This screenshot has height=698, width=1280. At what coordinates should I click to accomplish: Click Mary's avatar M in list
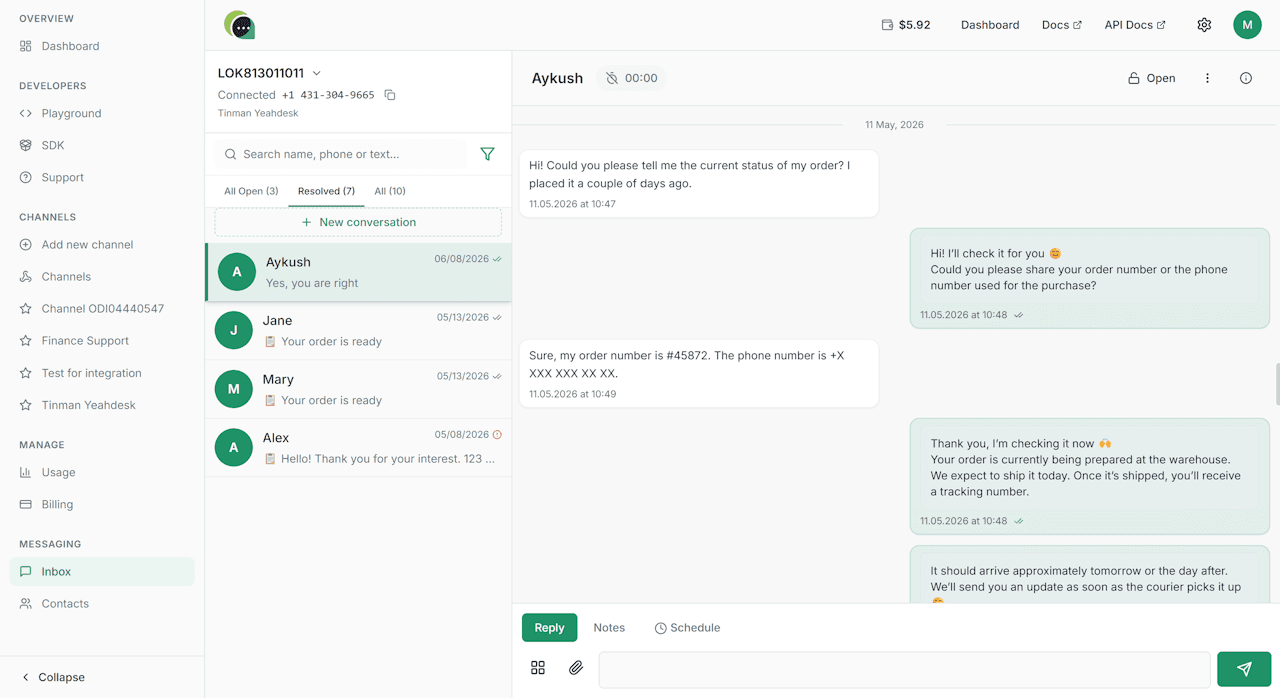pos(234,389)
